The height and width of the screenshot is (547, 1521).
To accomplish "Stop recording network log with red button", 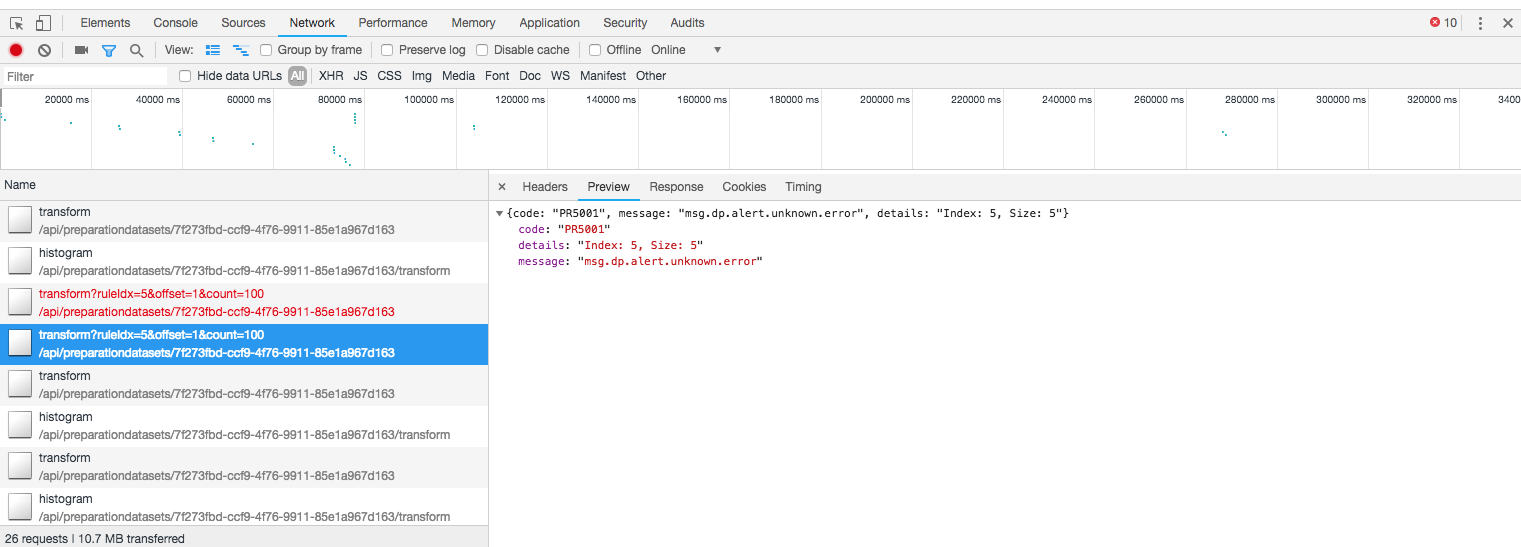I will tap(16, 50).
